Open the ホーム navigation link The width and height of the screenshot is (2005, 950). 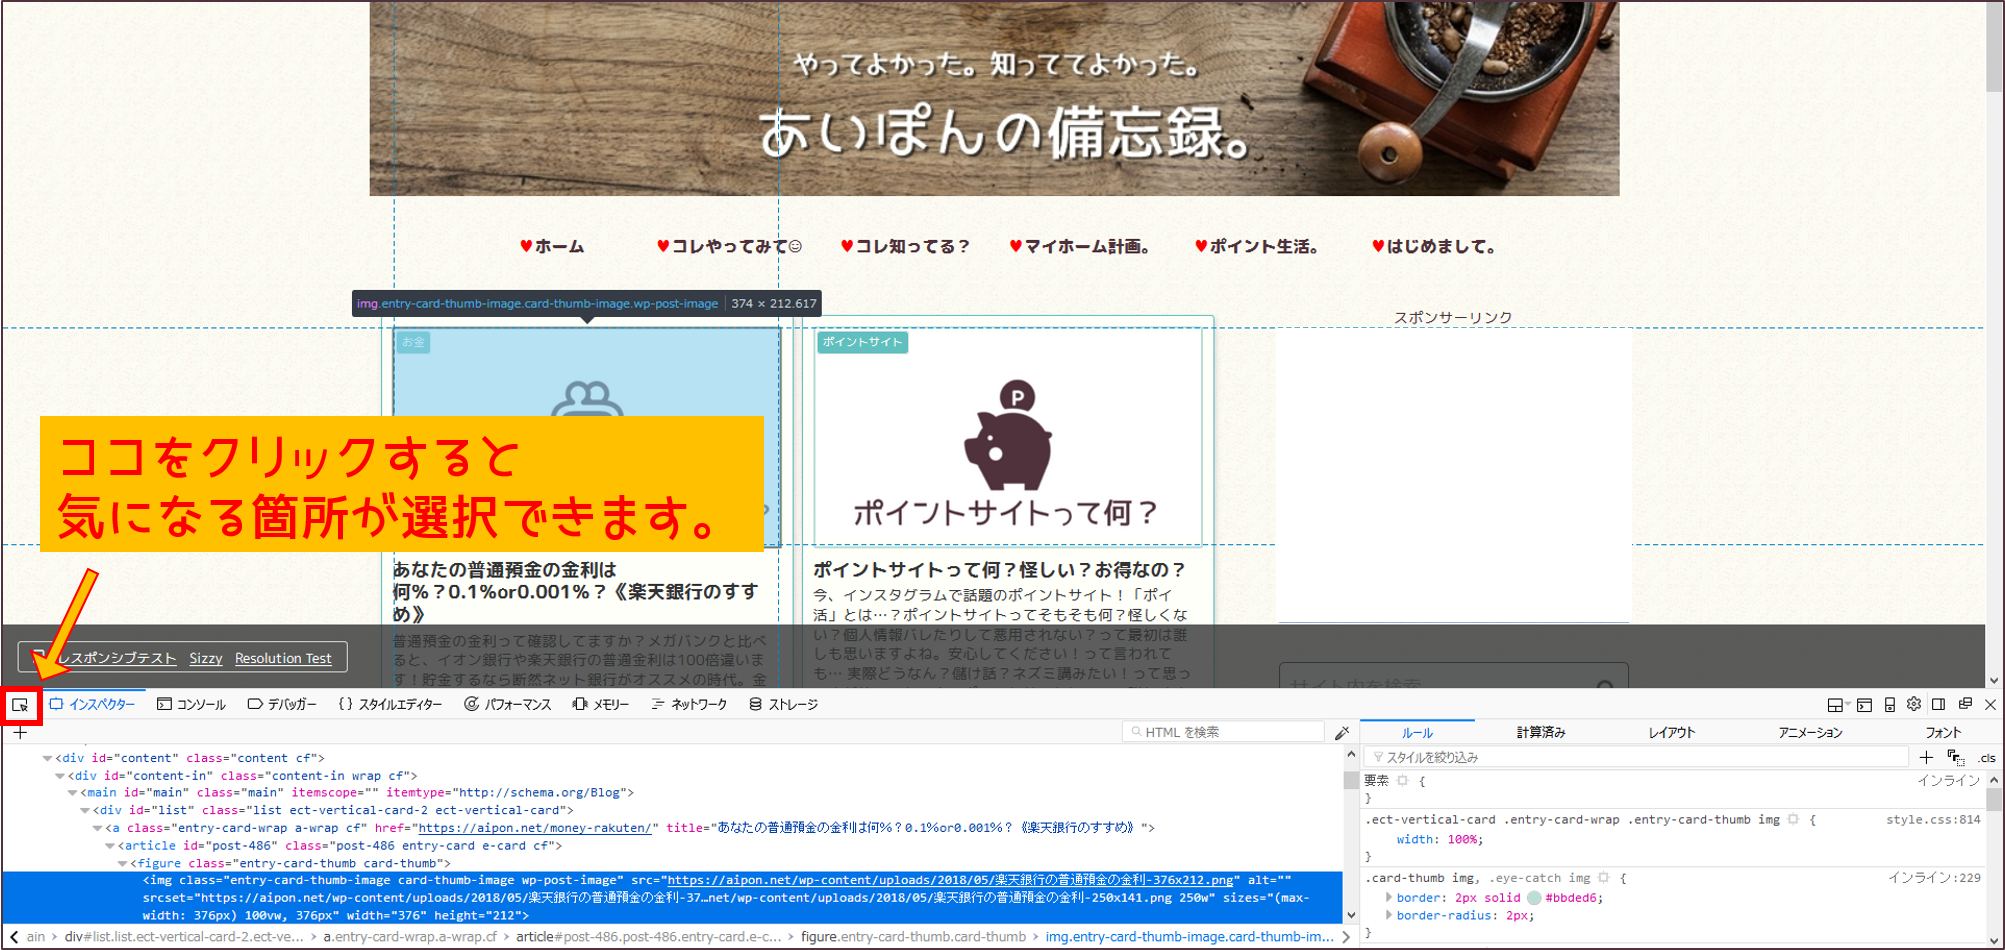[552, 246]
